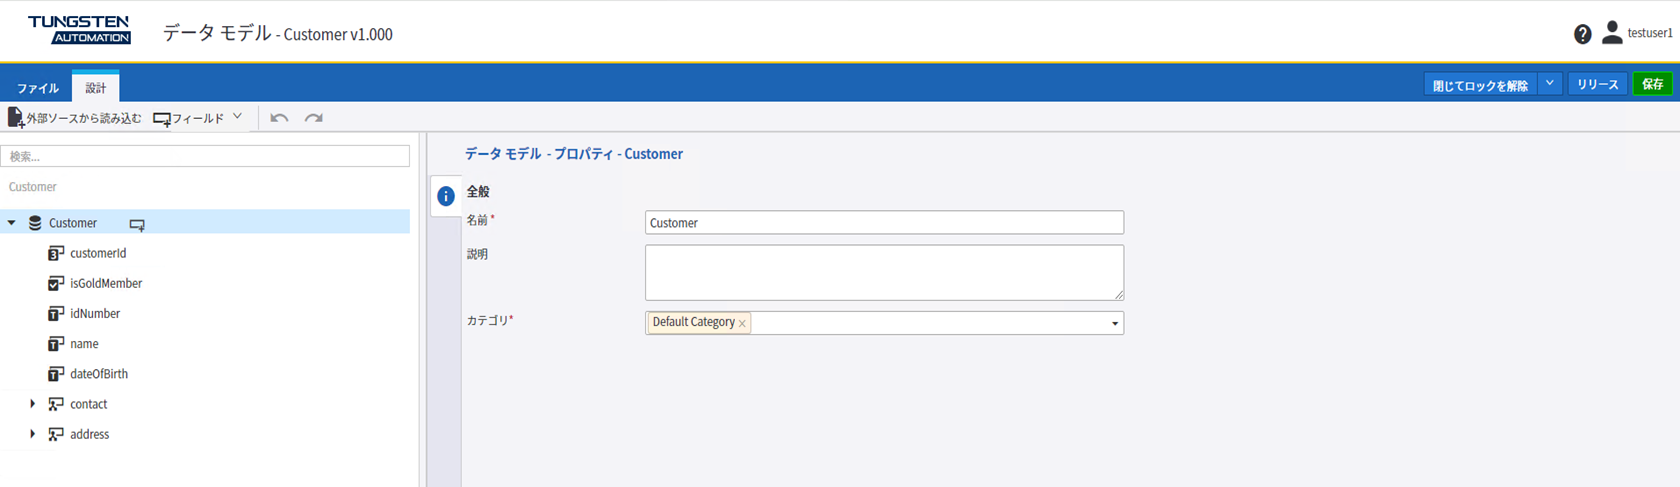Click the Customer database model icon
Viewport: 1680px width, 487px height.
click(x=35, y=223)
